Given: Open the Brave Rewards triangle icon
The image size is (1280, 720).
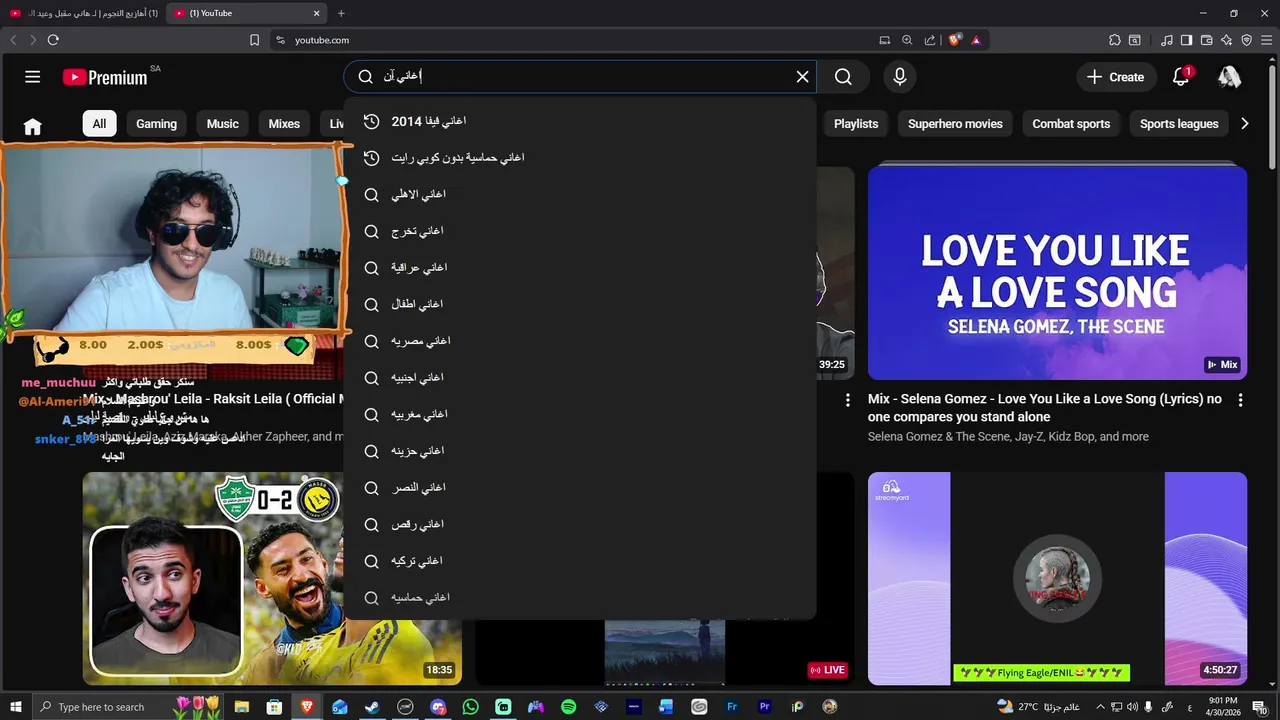Looking at the screenshot, I should coord(976,40).
